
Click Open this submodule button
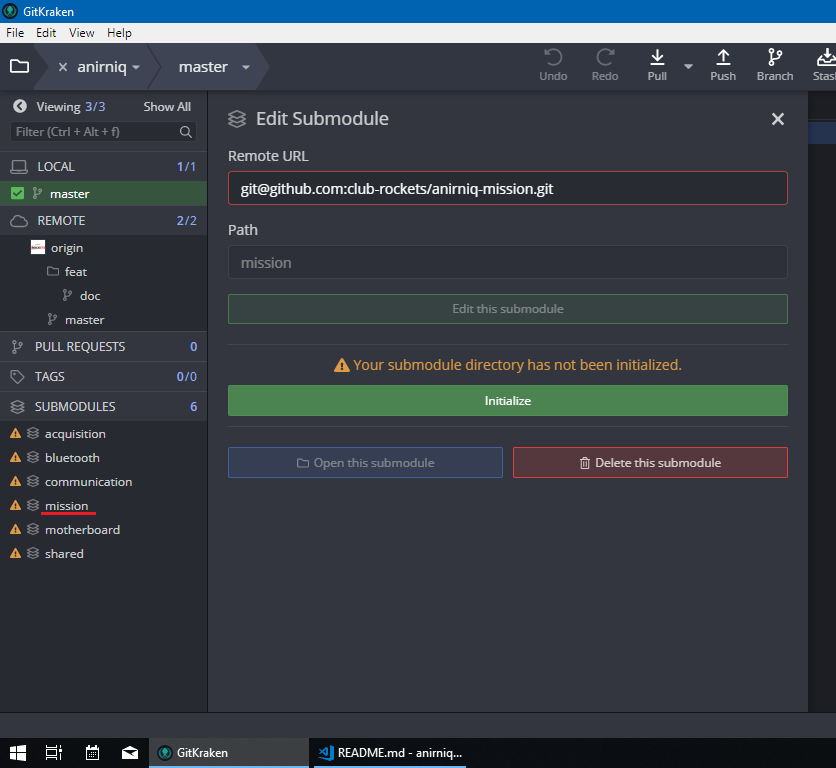[365, 462]
